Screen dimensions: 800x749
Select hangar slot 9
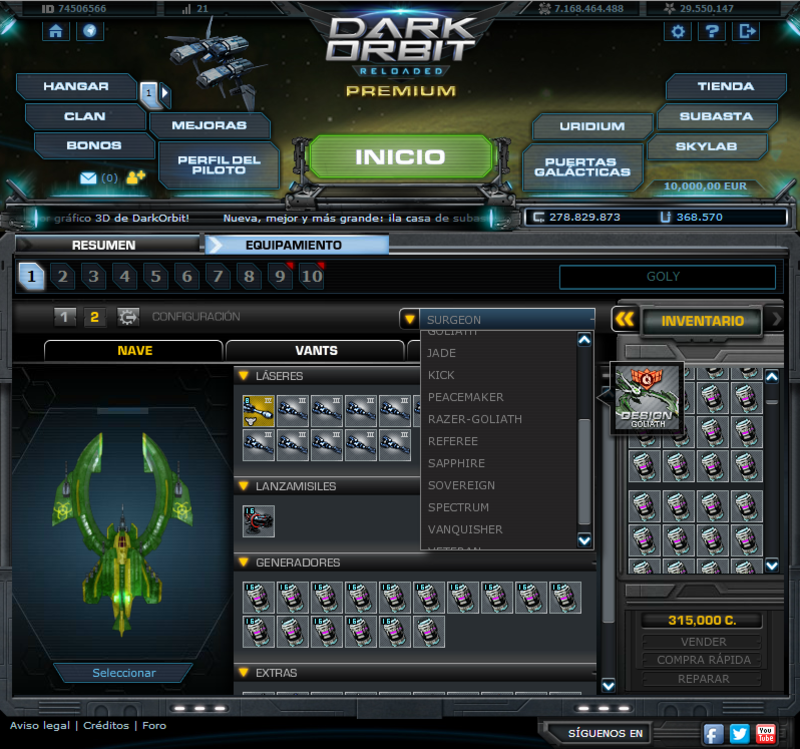tap(280, 277)
